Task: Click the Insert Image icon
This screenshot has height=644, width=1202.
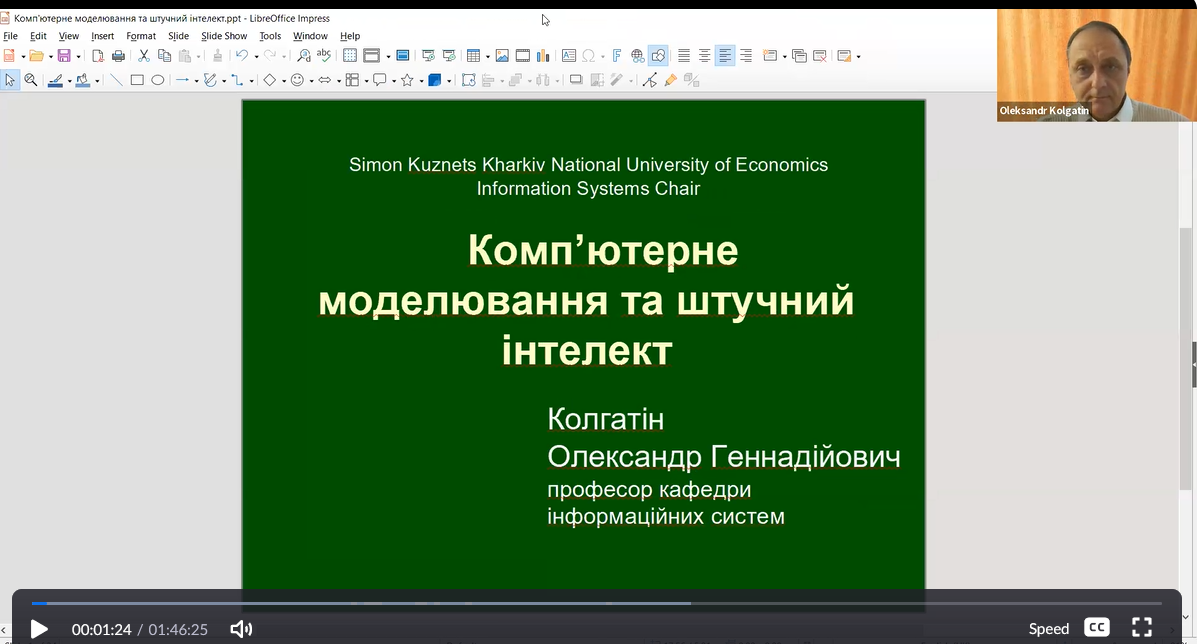Action: 502,56
